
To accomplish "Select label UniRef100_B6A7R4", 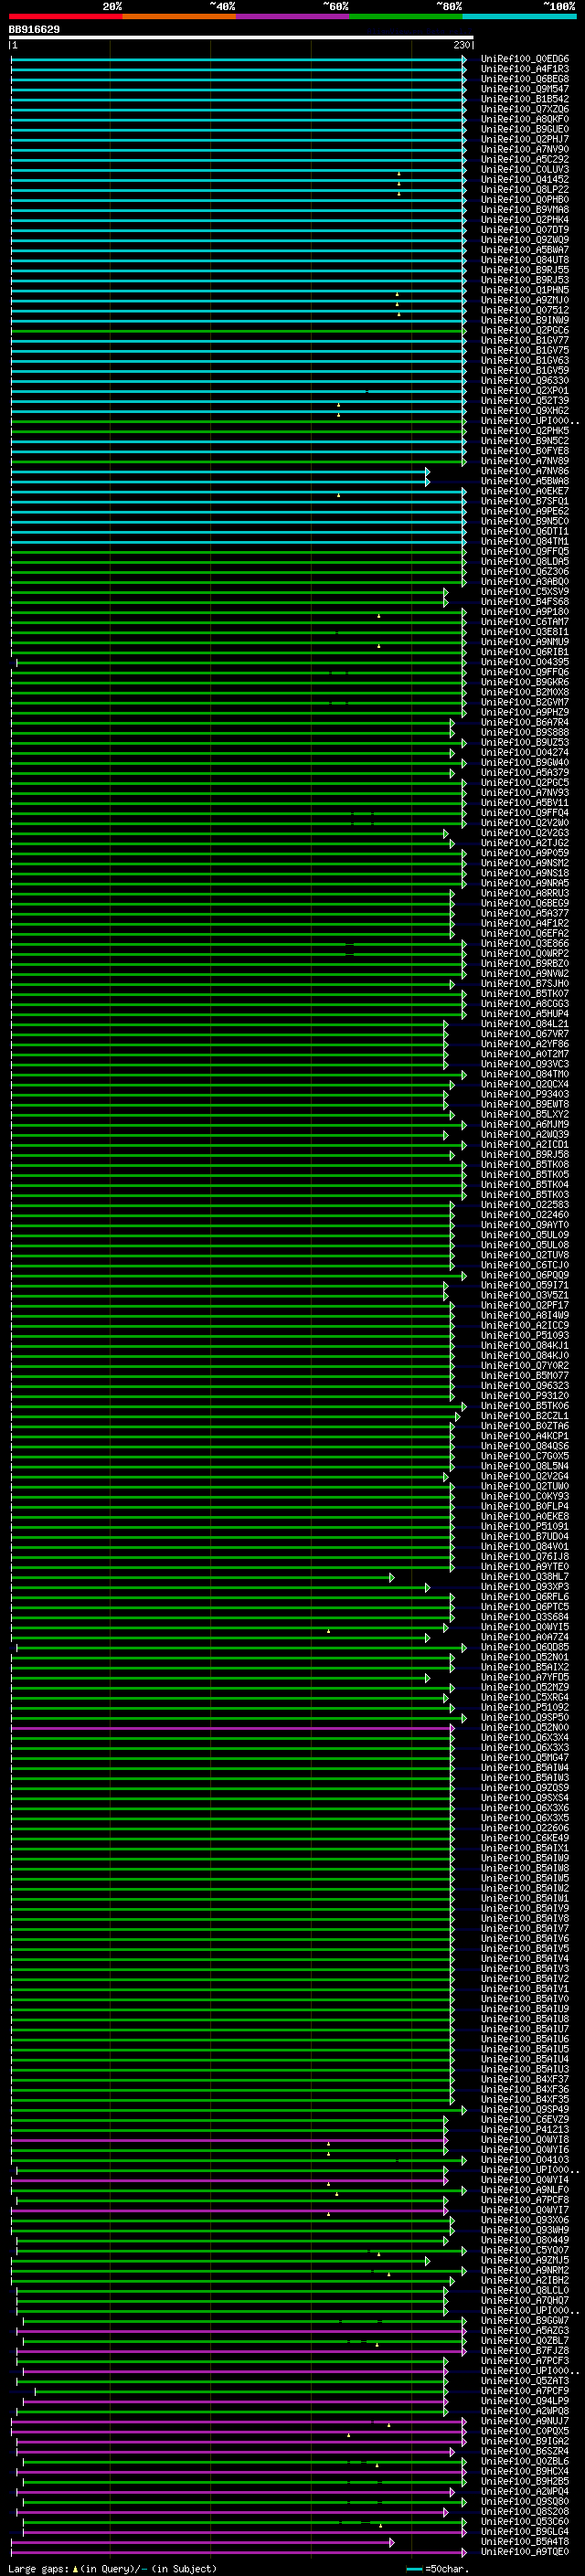I will (x=524, y=722).
